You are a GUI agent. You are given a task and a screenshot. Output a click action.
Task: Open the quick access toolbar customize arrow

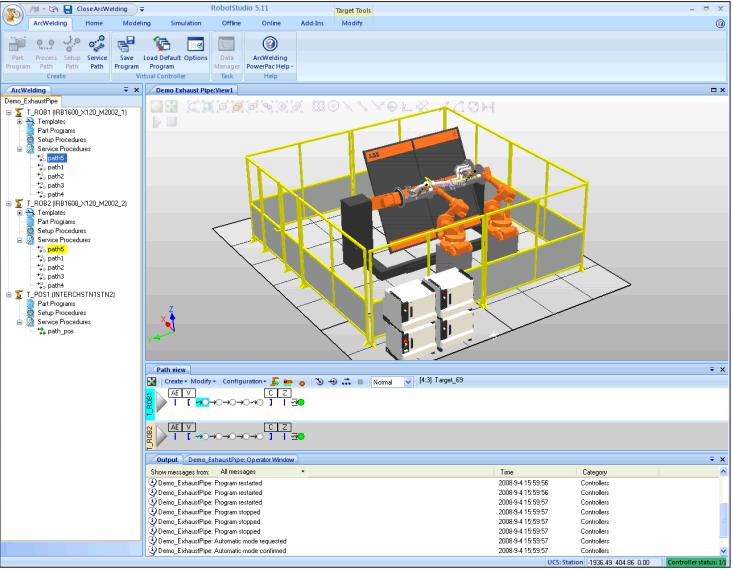pyautogui.click(x=142, y=9)
